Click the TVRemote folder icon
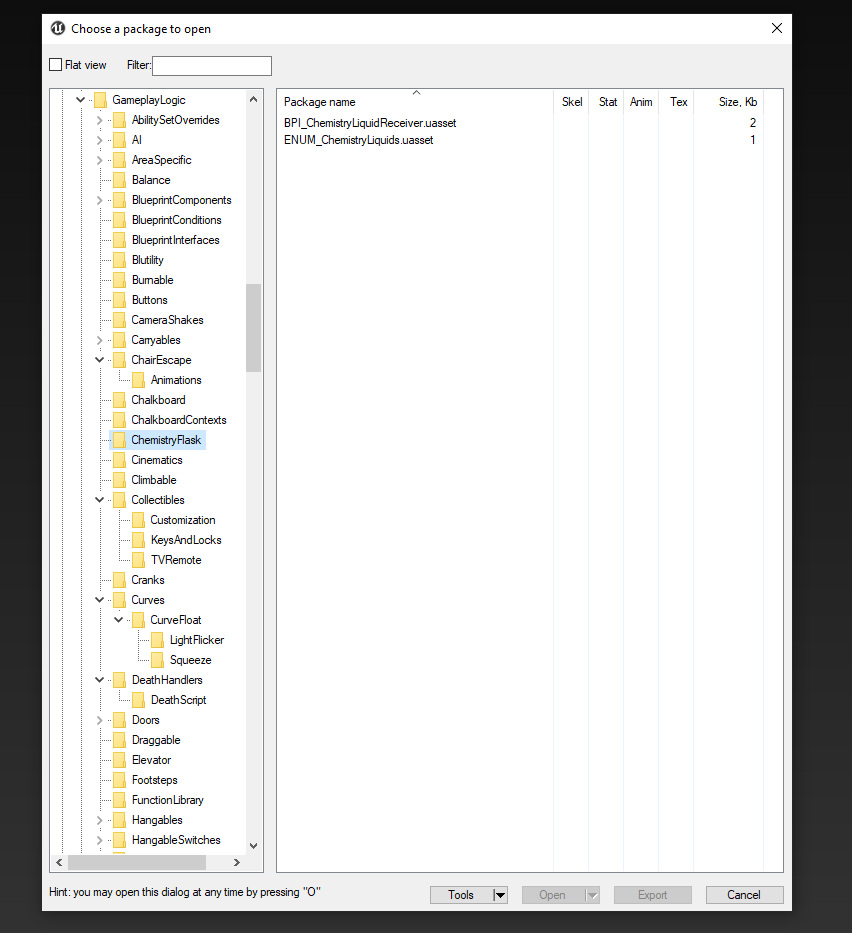 pyautogui.click(x=139, y=560)
